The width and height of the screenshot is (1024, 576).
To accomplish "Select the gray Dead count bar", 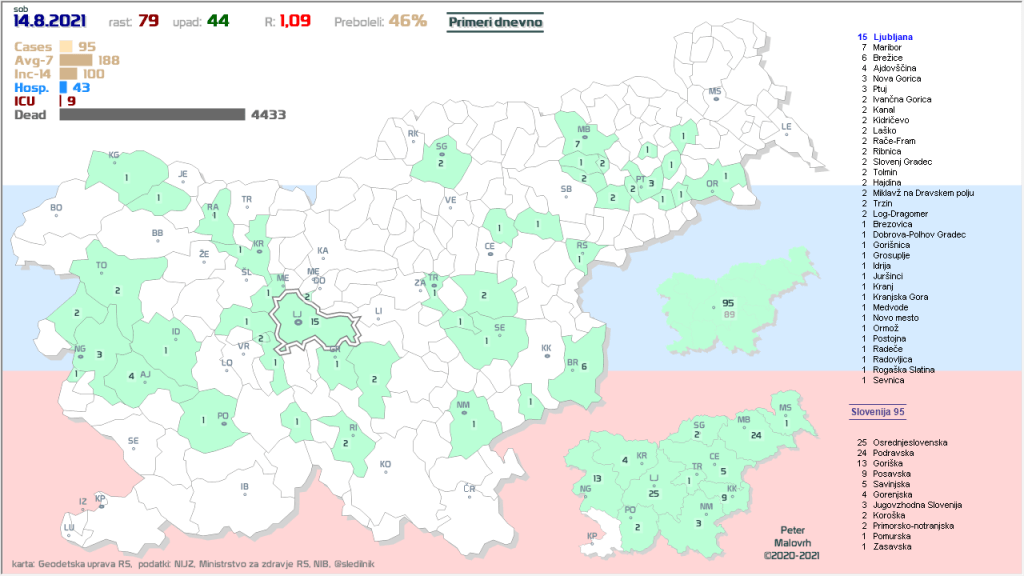I will [152, 114].
